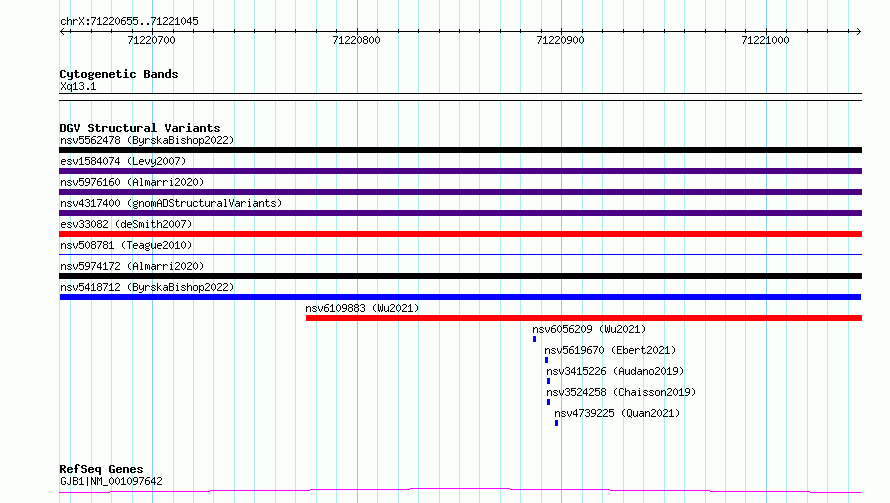890x503 pixels.
Task: Click the small blue nsv5619670 marker
Action: pos(547,361)
